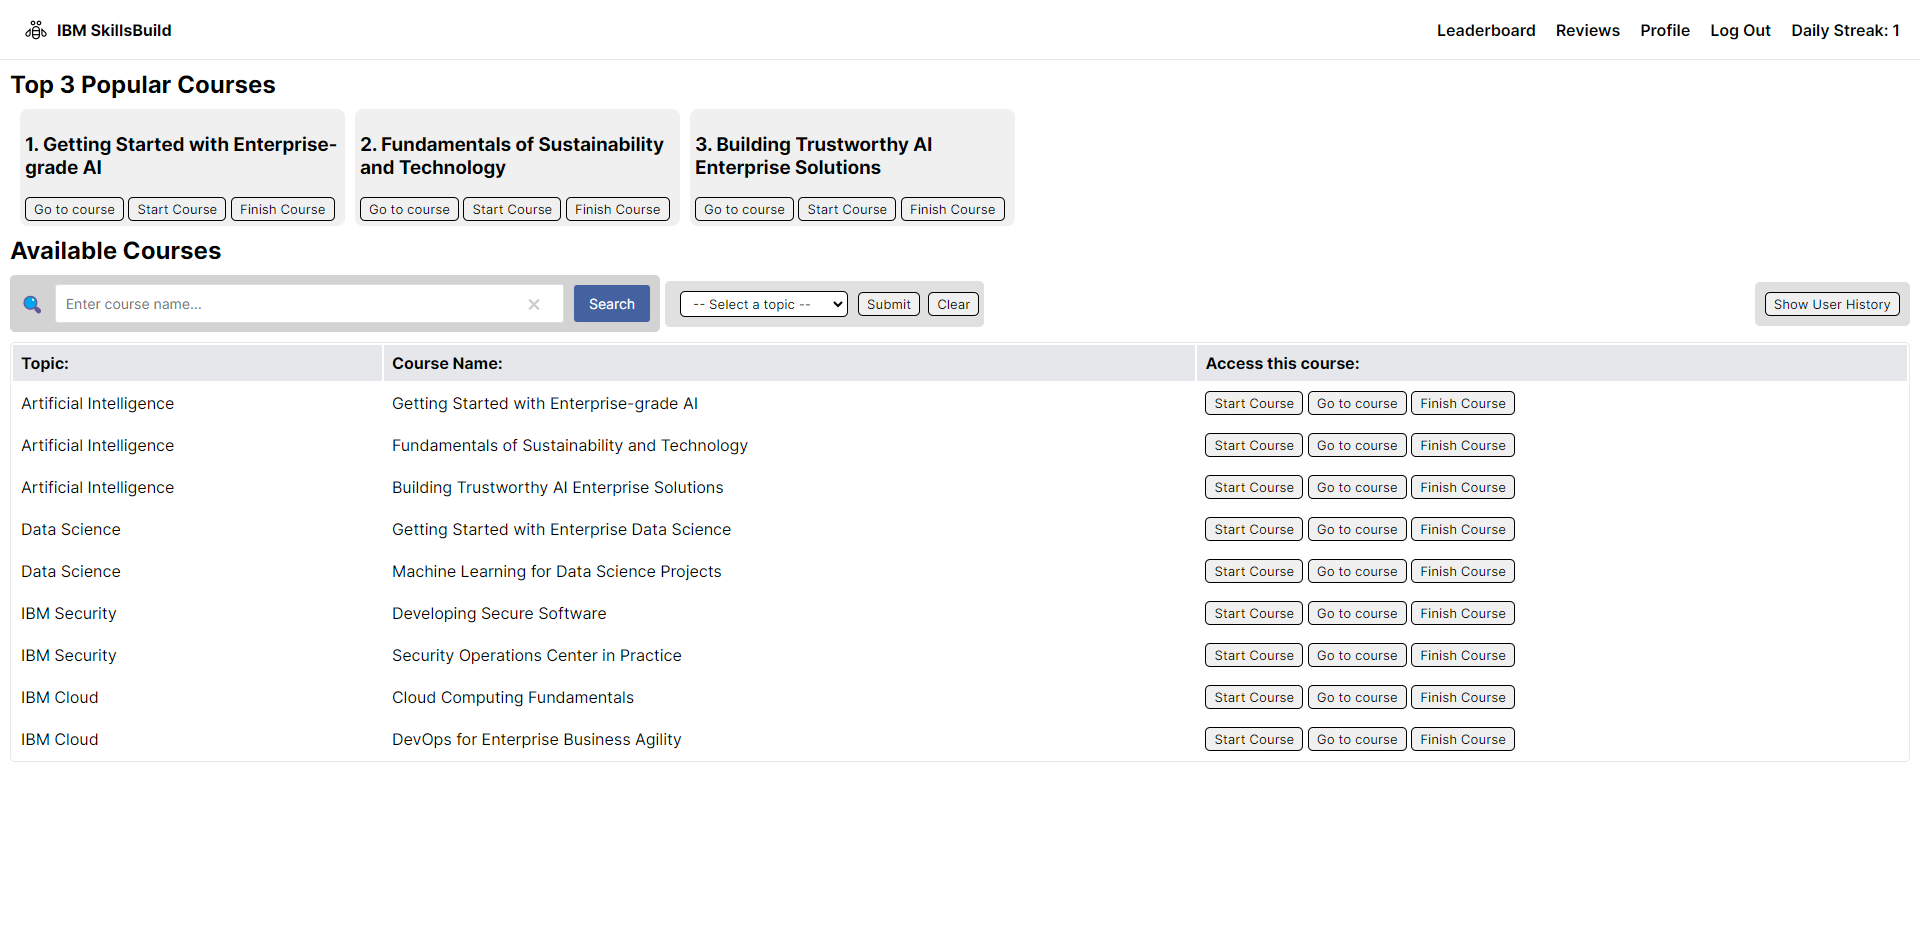Image resolution: width=1920 pixels, height=945 pixels.
Task: Start Course for Getting Started with Enterprise-grade AI row
Action: tap(1254, 403)
